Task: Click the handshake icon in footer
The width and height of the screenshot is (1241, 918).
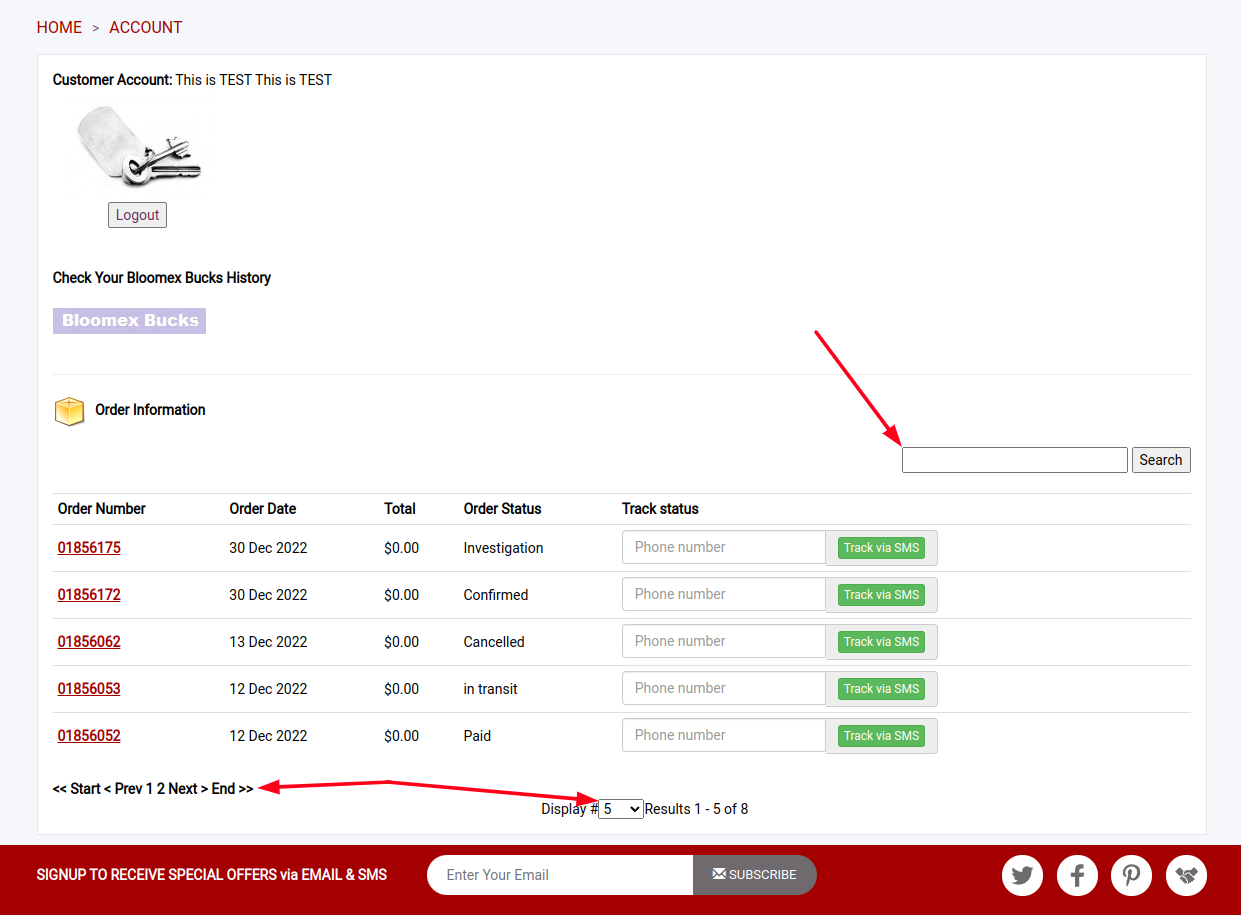Action: click(1186, 875)
